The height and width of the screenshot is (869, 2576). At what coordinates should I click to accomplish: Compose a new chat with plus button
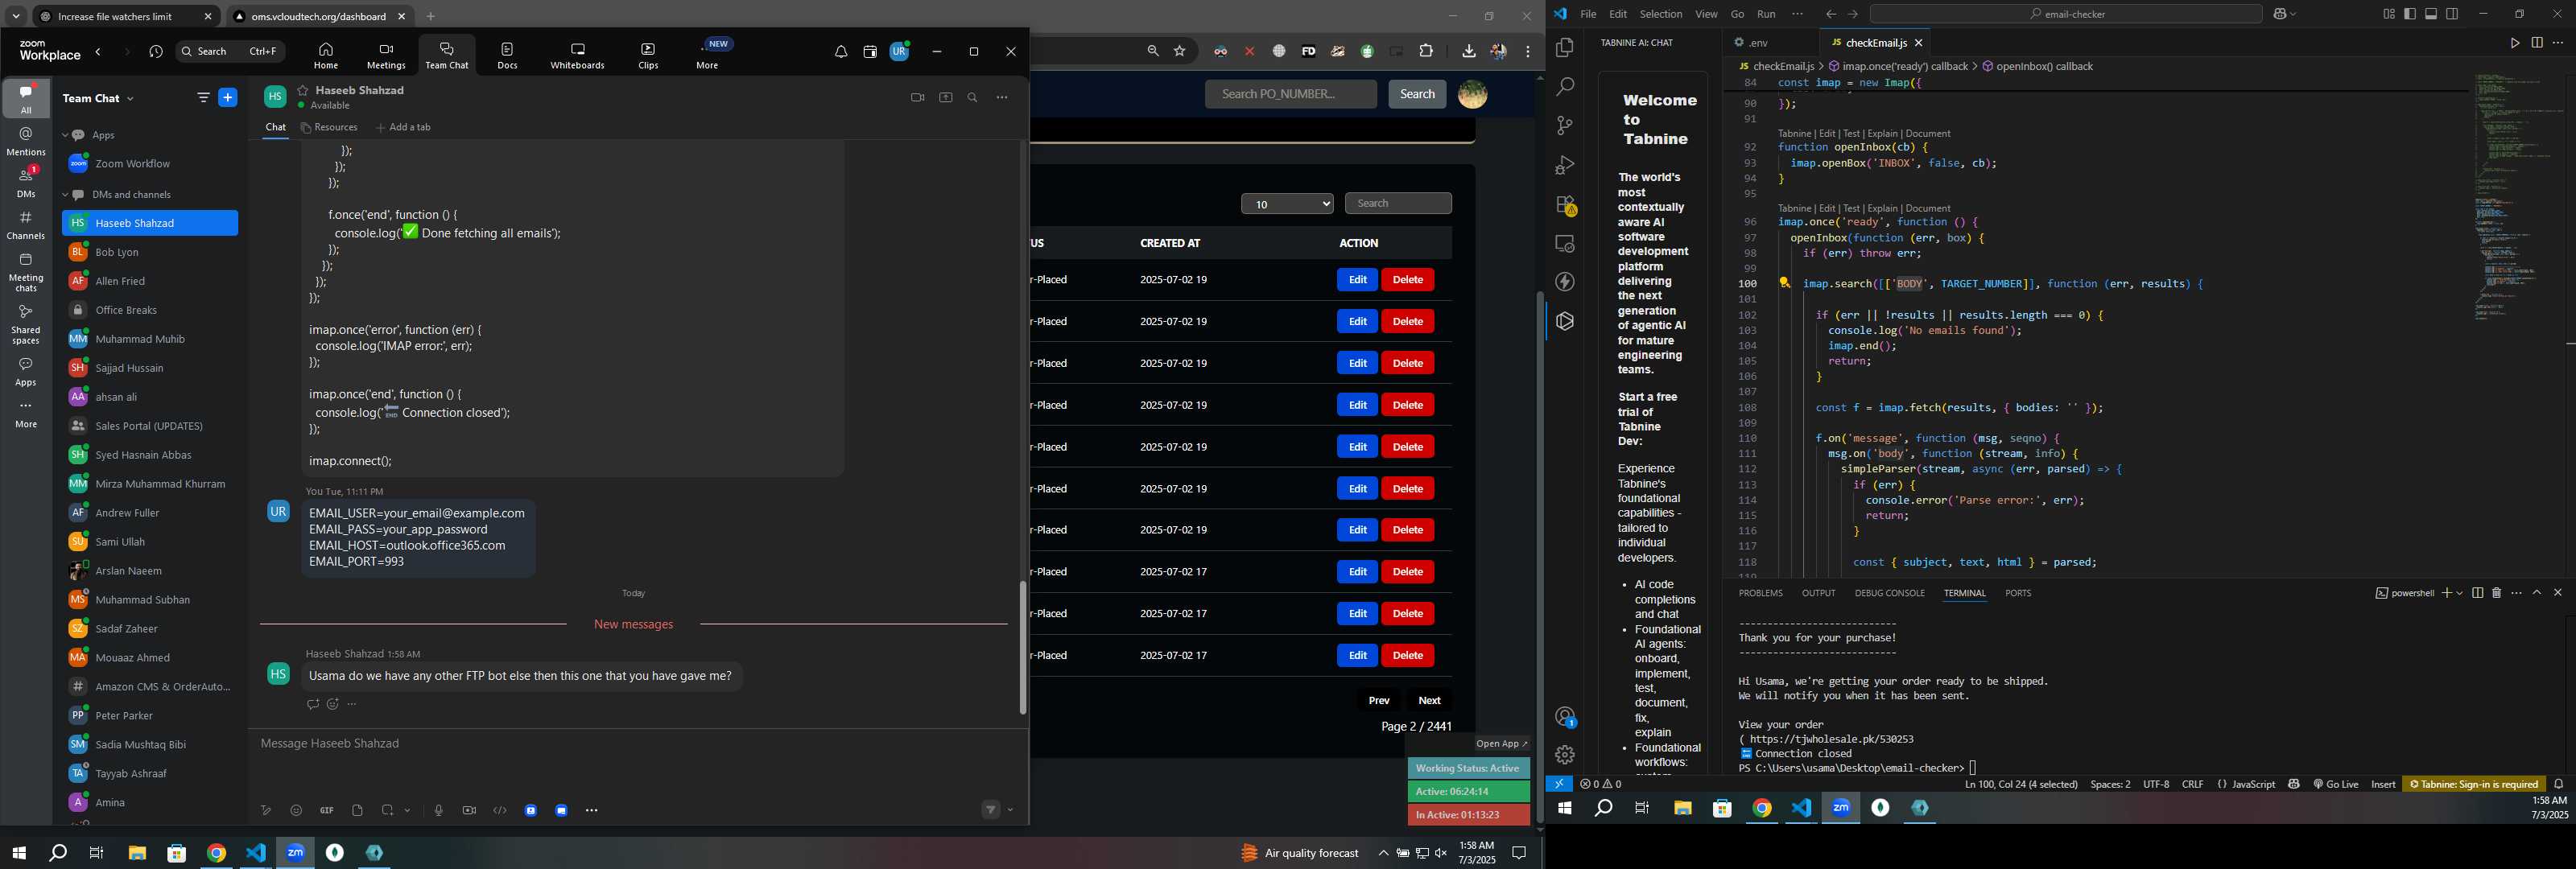click(228, 98)
